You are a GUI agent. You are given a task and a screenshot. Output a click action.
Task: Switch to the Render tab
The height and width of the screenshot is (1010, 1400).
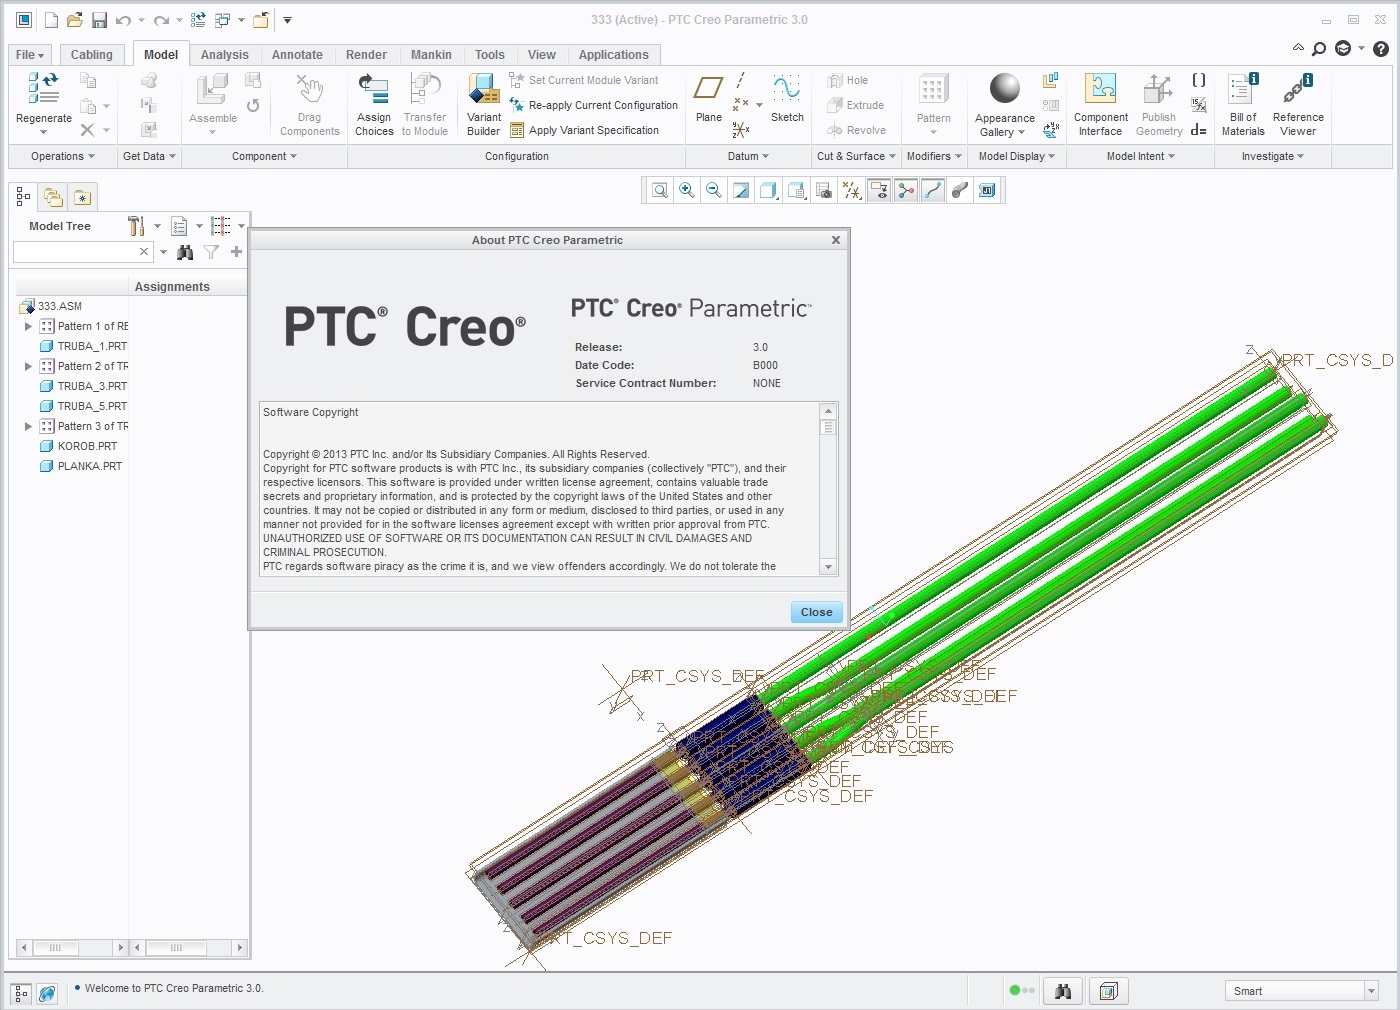367,55
